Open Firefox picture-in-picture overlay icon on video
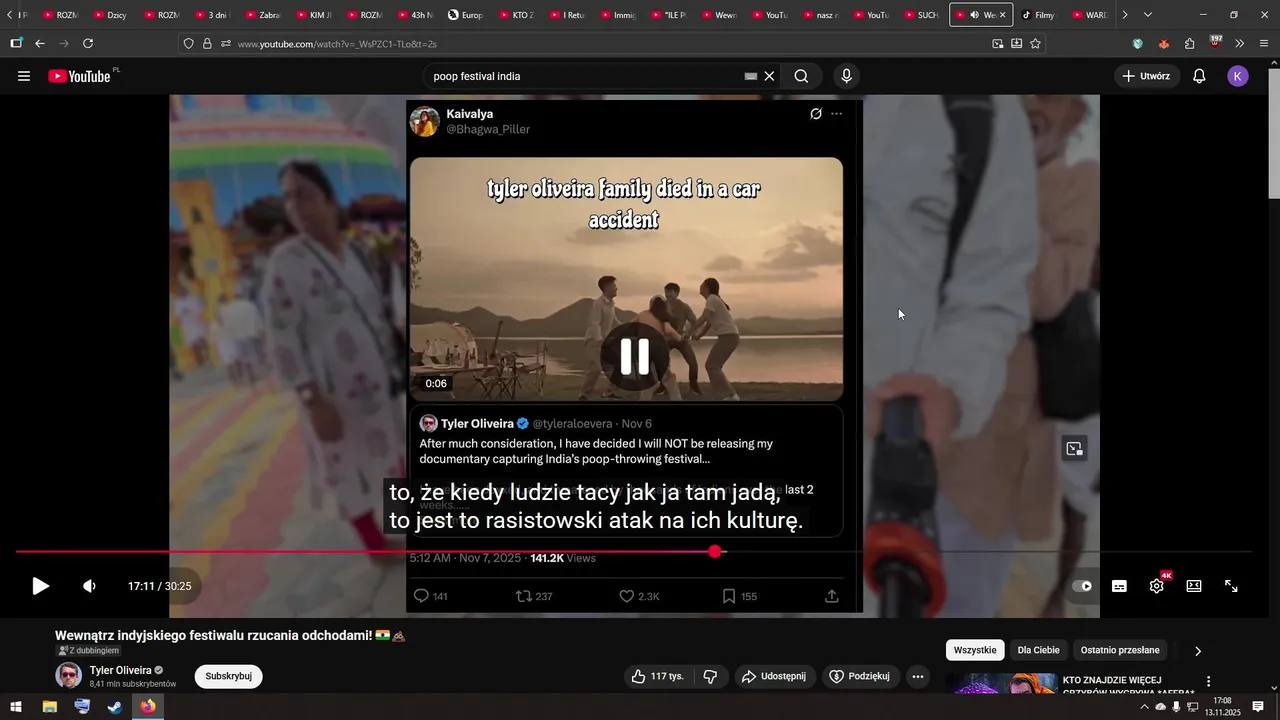This screenshot has width=1280, height=720. (x=1075, y=449)
